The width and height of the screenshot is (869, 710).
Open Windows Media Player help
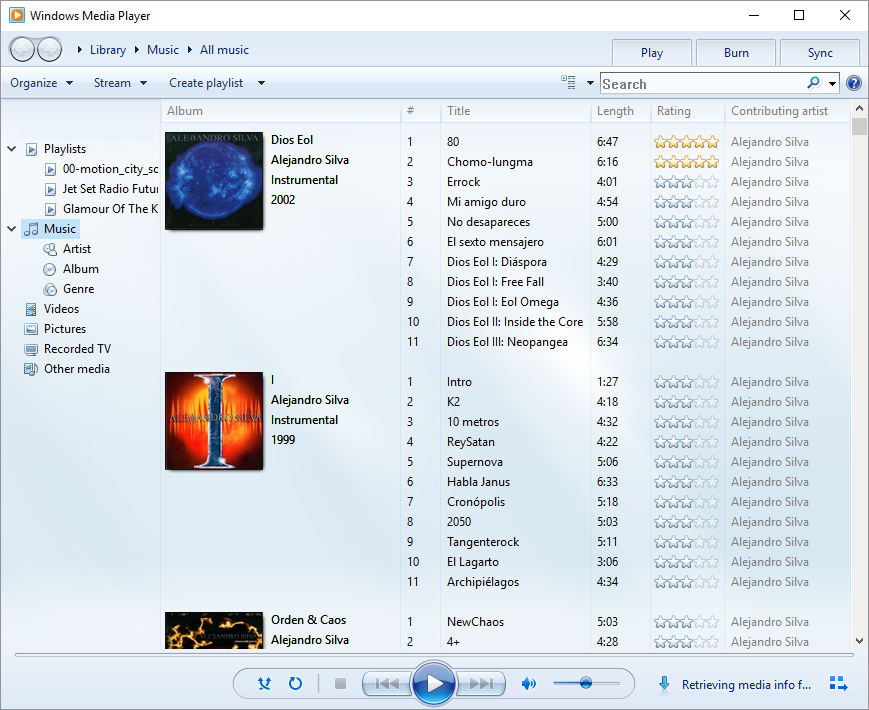[x=853, y=83]
